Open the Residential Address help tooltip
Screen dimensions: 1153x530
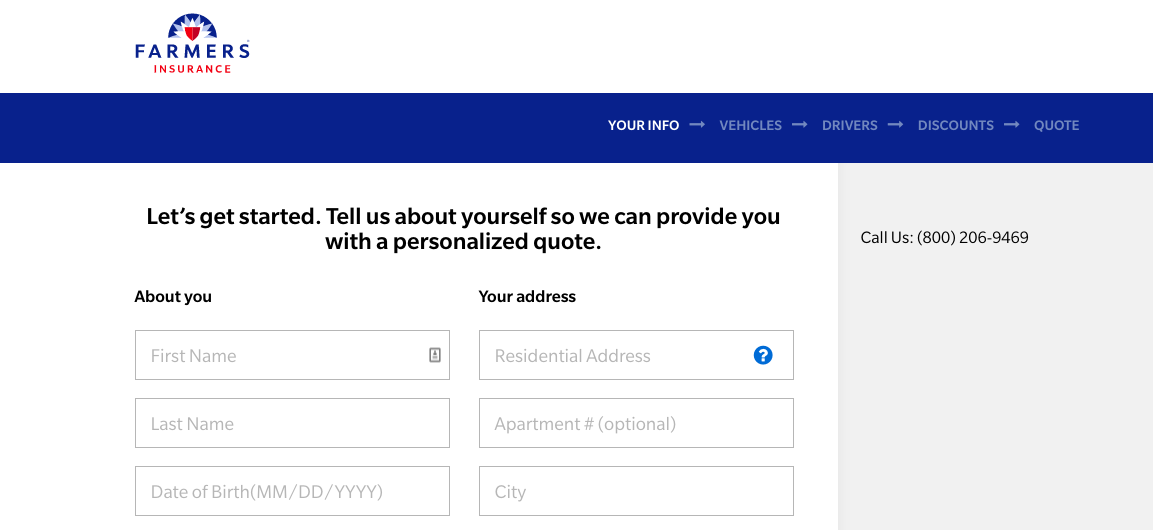coord(763,355)
